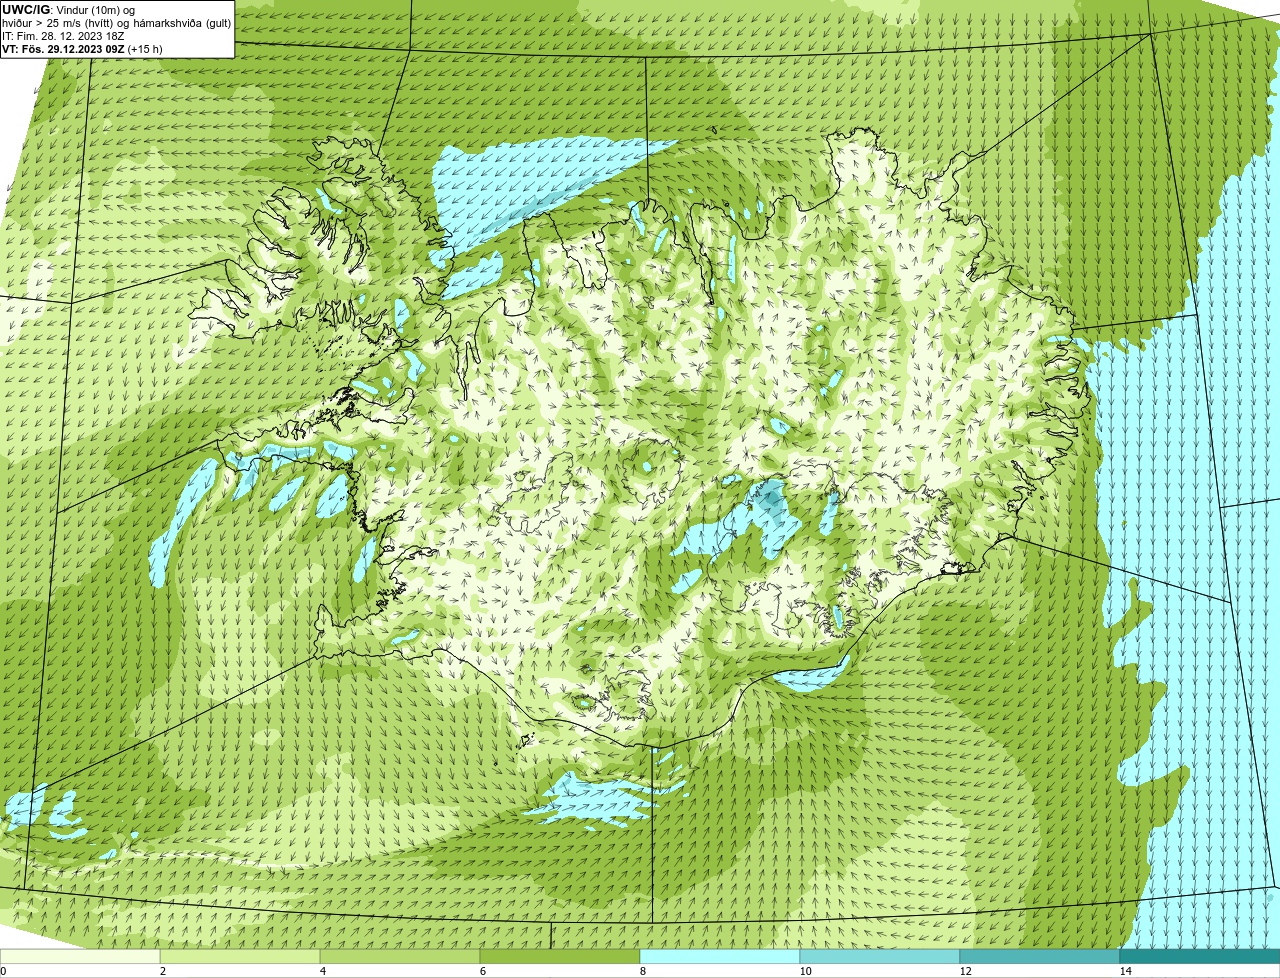Image resolution: width=1280 pixels, height=978 pixels.
Task: Click the 12–14 m/s teal-blue legend swatch
Action: point(1040,956)
